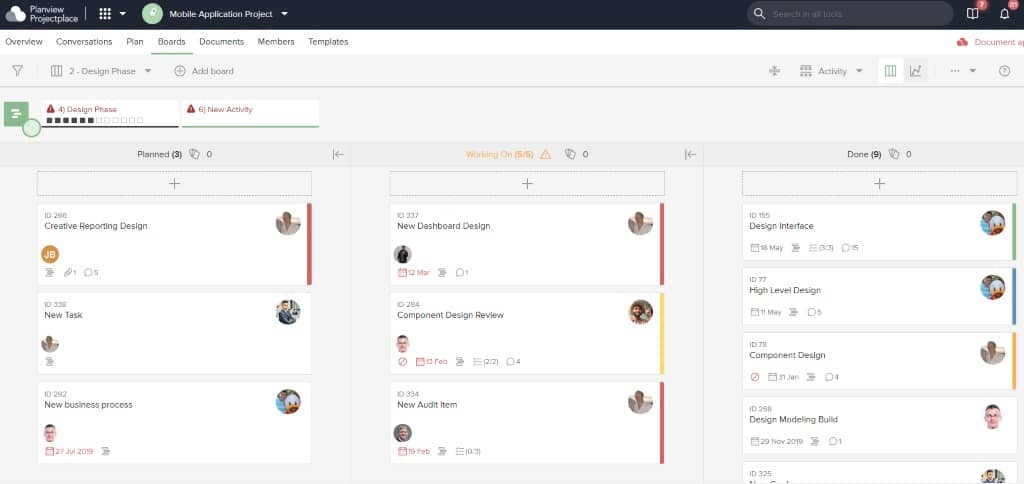Add a card in the Working On column
Viewport: 1024px width, 484px height.
pos(527,184)
